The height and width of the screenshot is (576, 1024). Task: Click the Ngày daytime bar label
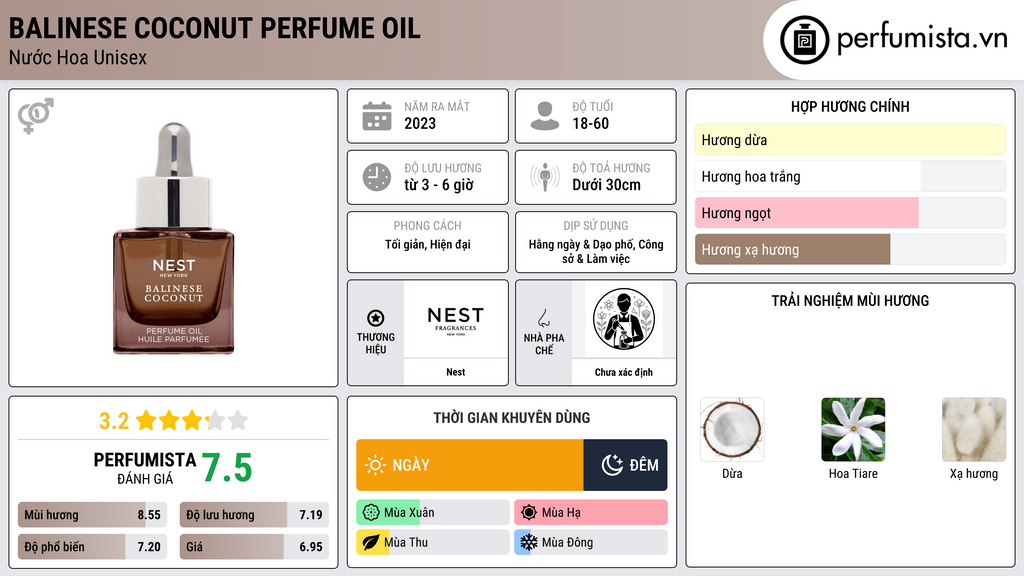pyautogui.click(x=411, y=465)
